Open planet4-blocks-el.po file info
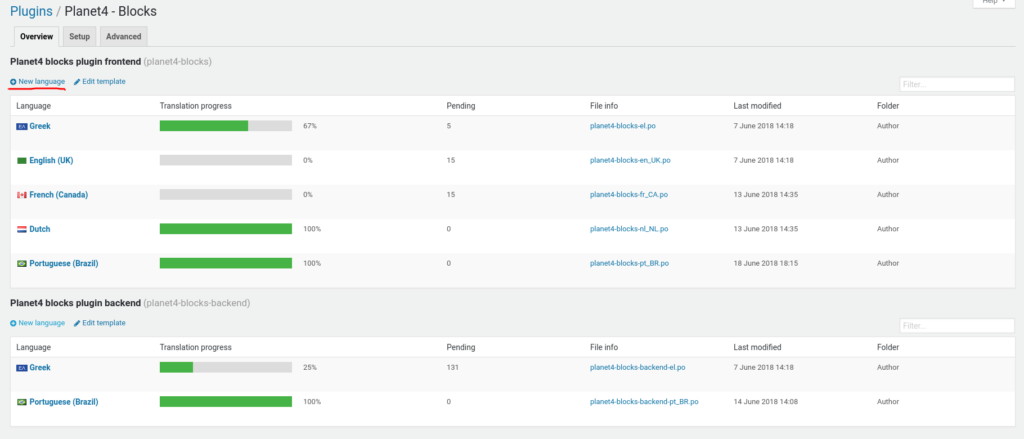The width and height of the screenshot is (1024, 439). pos(622,125)
